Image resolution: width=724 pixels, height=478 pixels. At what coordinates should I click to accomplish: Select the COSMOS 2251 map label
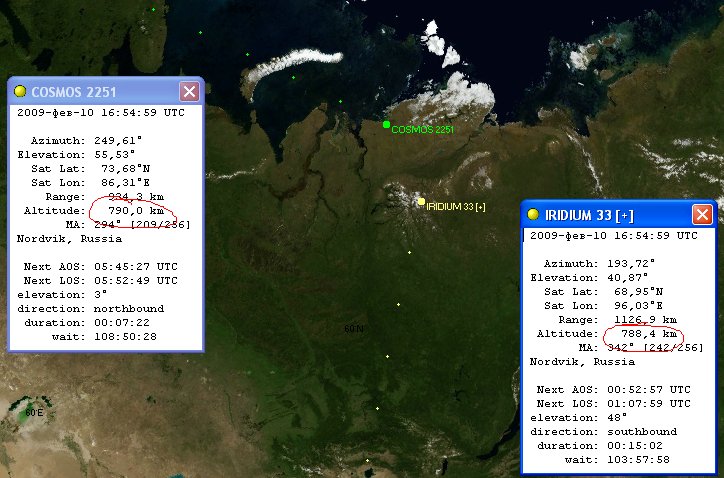pyautogui.click(x=422, y=130)
